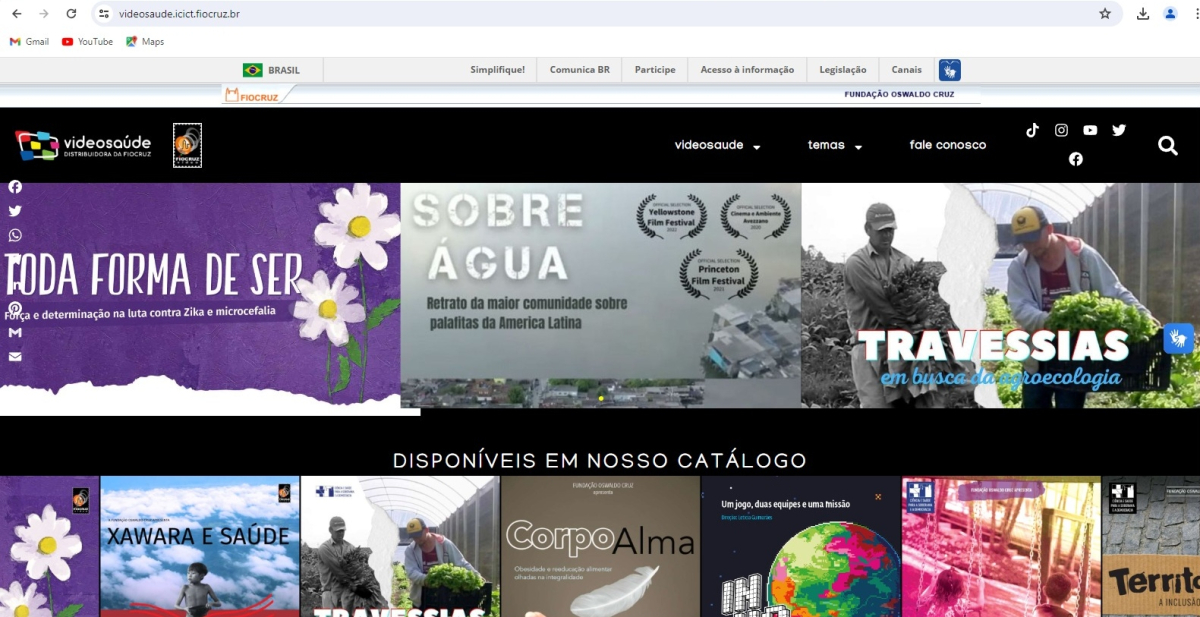Click the forward navigation arrow
1200x617 pixels.
point(43,14)
